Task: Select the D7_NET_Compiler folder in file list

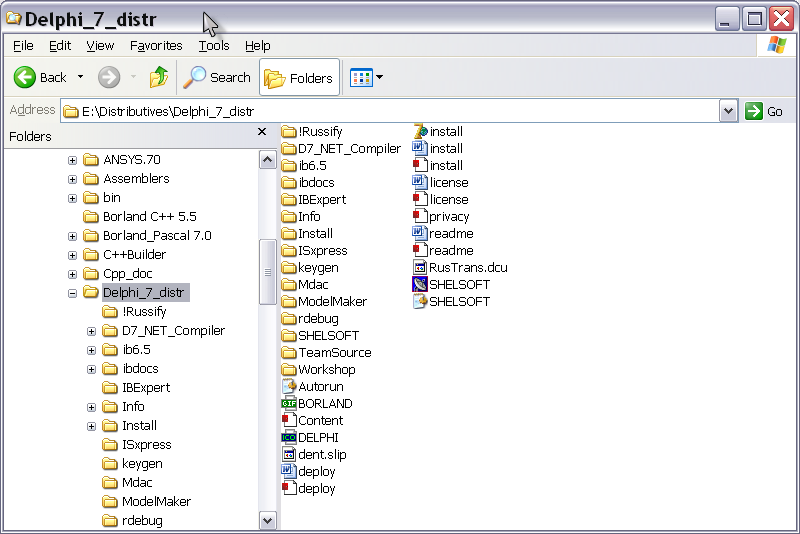Action: (x=341, y=149)
